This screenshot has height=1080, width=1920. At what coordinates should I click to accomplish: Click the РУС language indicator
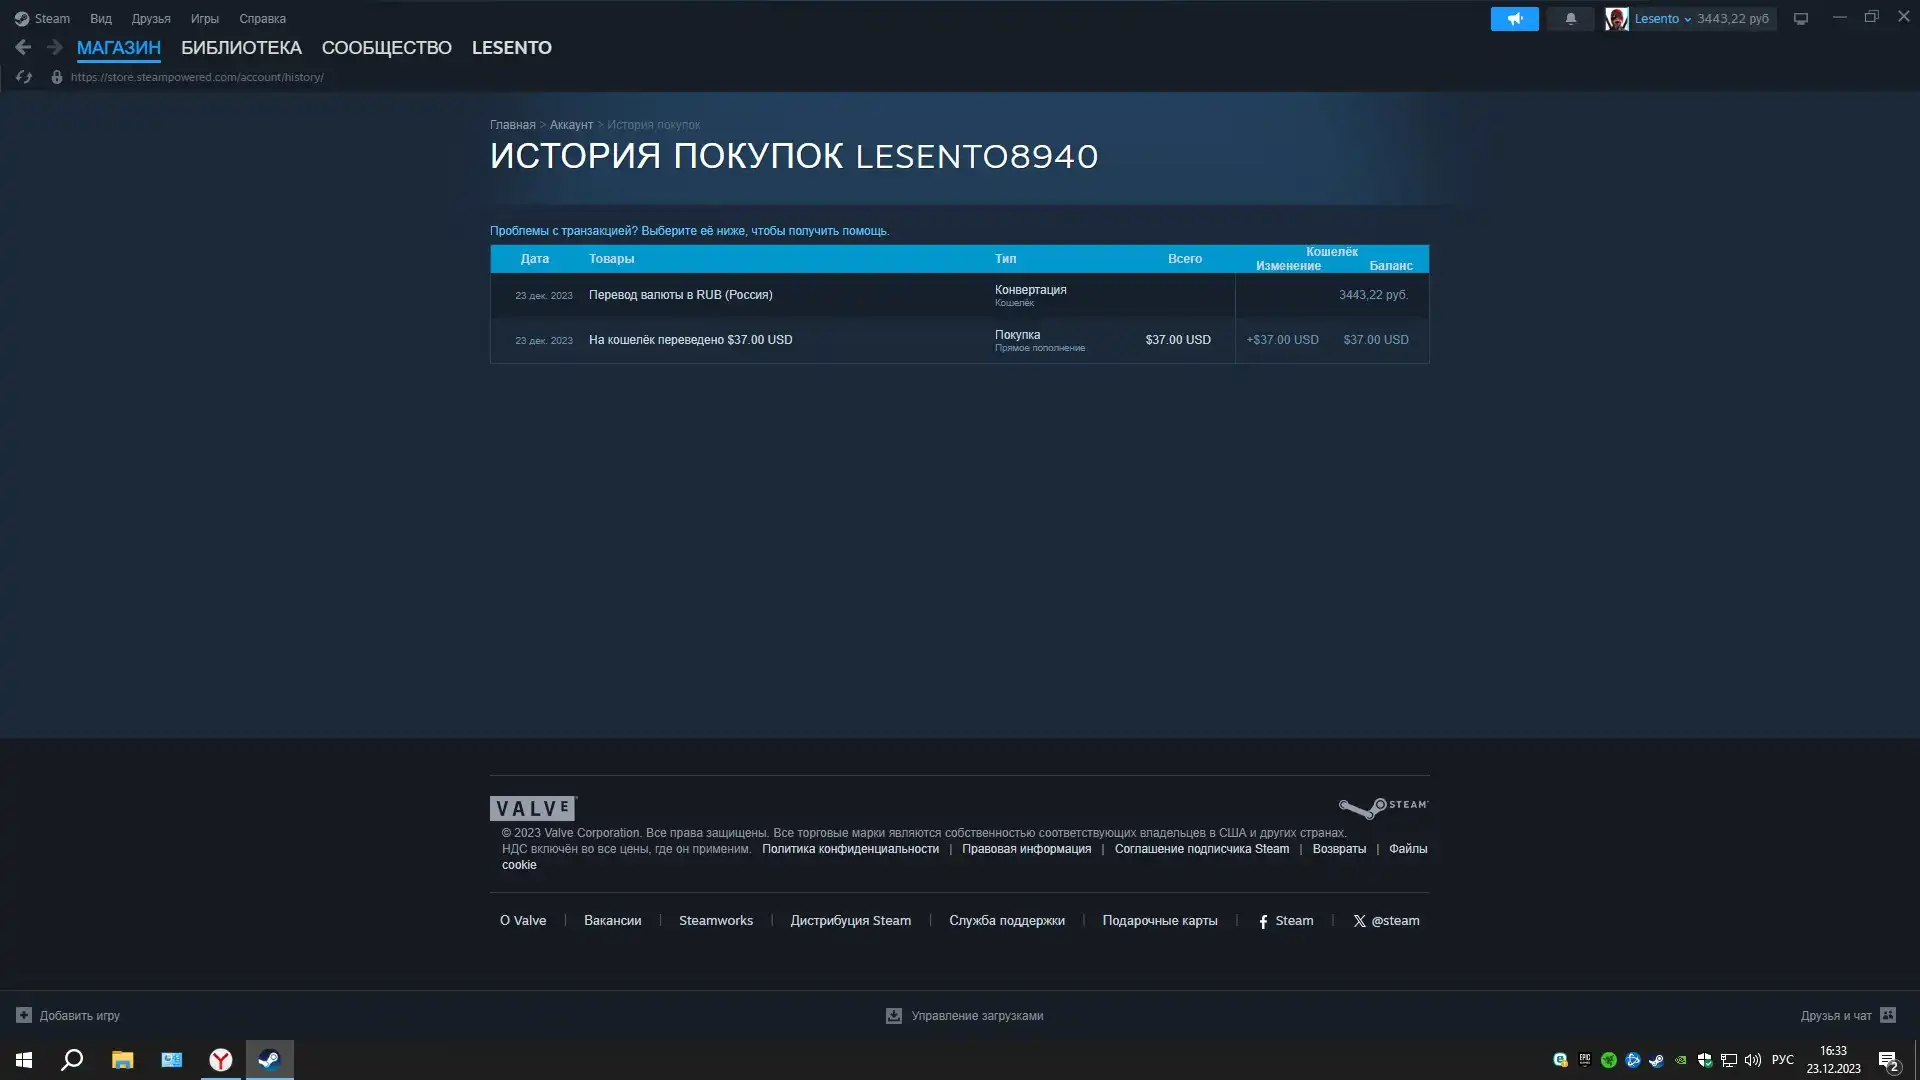pyautogui.click(x=1782, y=1060)
